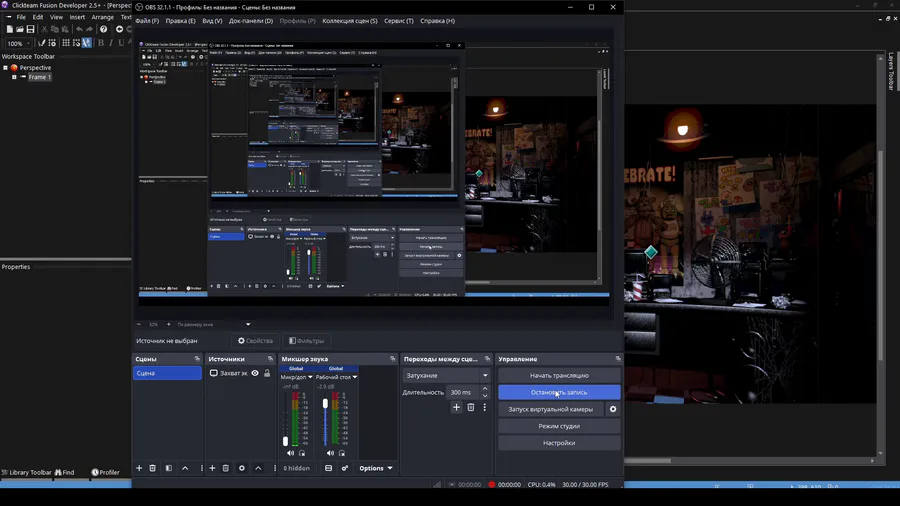
Task: Click the Undo arrow in Clickteam Fusion
Action: pos(79,29)
